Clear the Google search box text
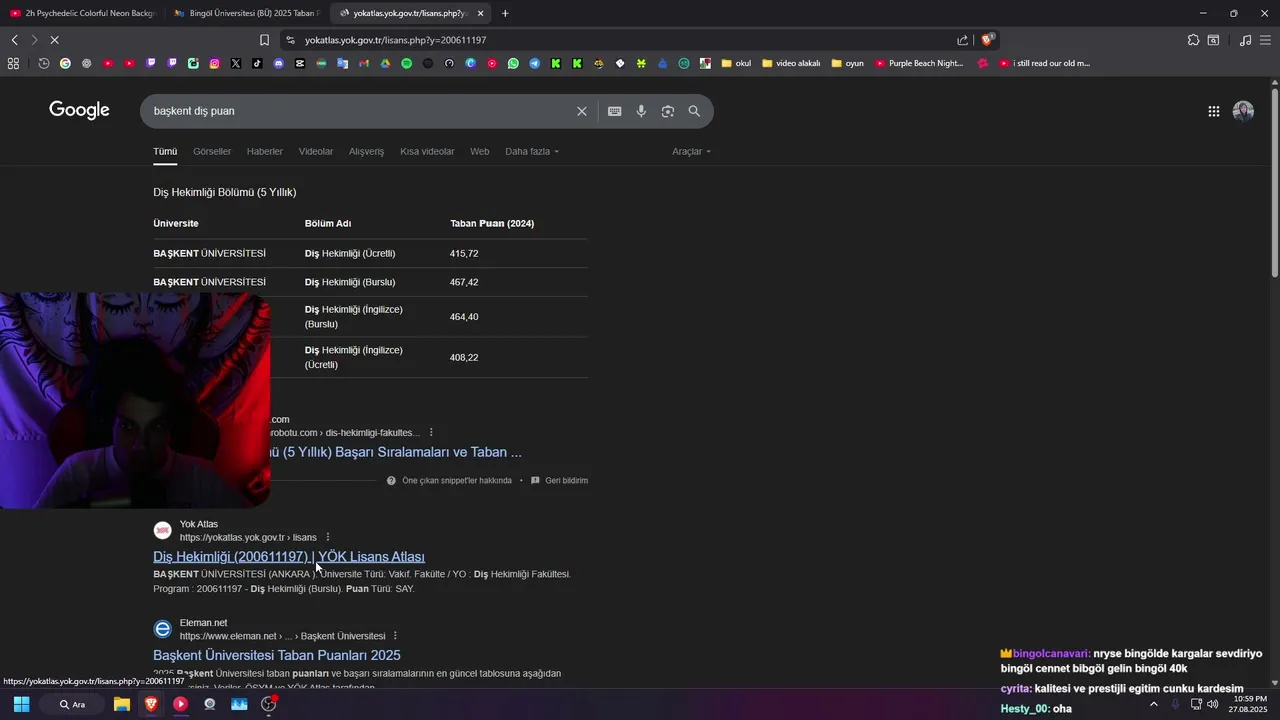 581,111
